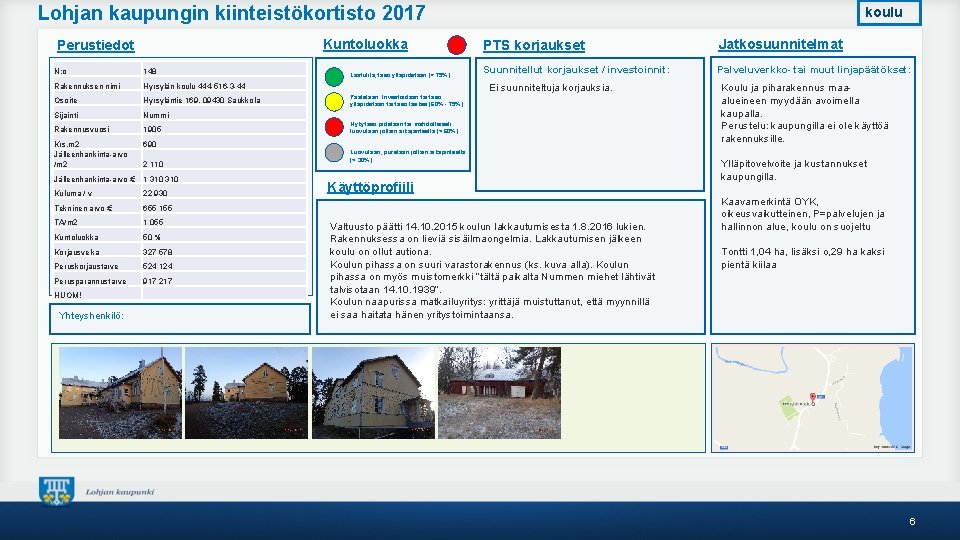Open the Käyttöprofiili heading link
Screen dimensions: 960x540
[370, 187]
